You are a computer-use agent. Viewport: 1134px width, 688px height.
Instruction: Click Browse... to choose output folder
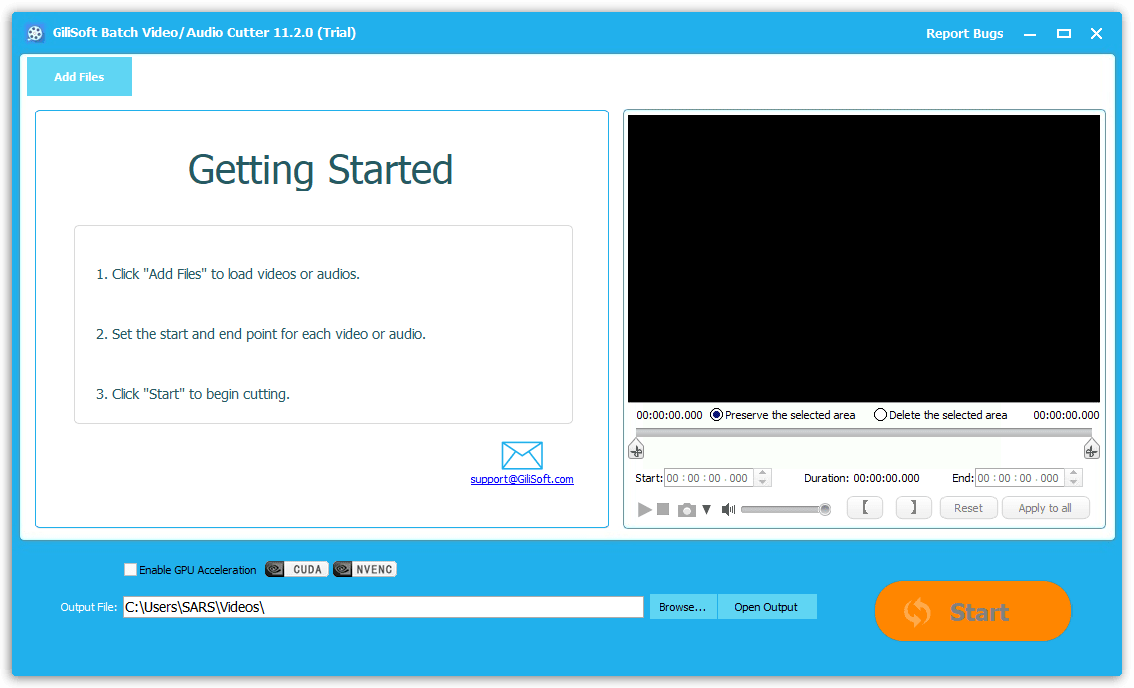coord(683,607)
